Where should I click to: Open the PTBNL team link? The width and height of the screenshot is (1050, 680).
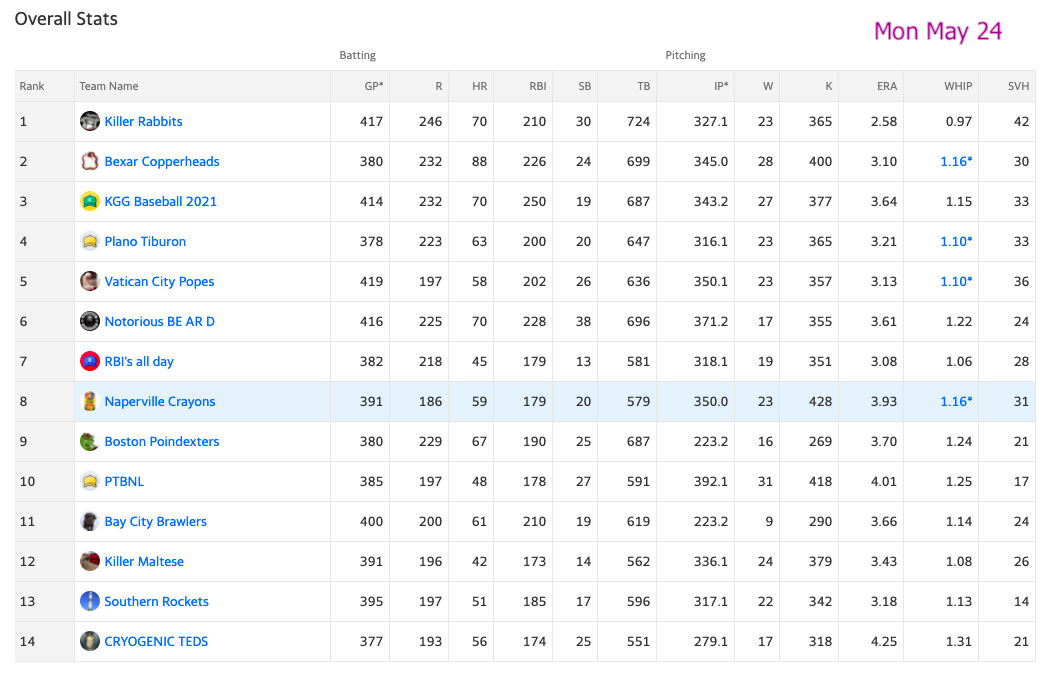point(124,481)
